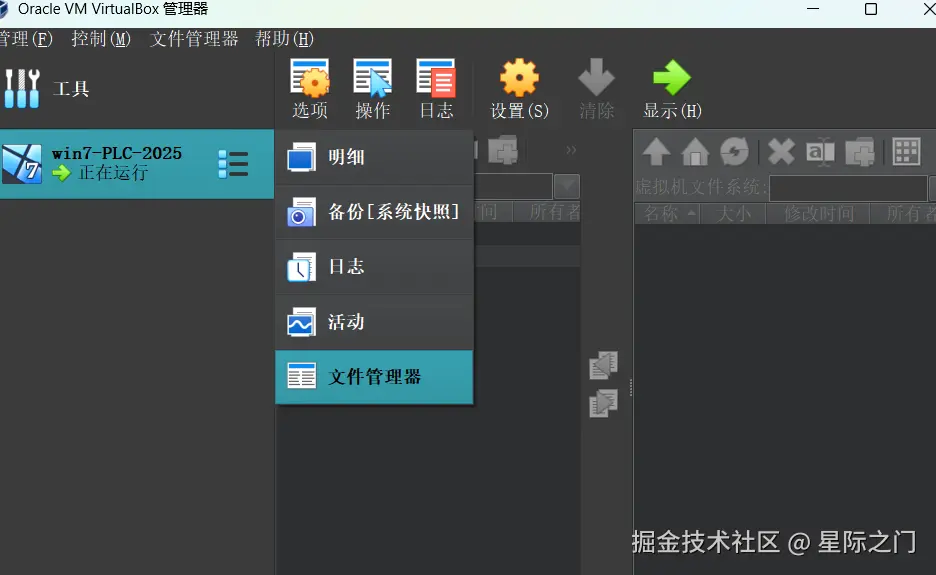The image size is (936, 575).
Task: Open the 选项 toolbar button
Action: (310, 88)
